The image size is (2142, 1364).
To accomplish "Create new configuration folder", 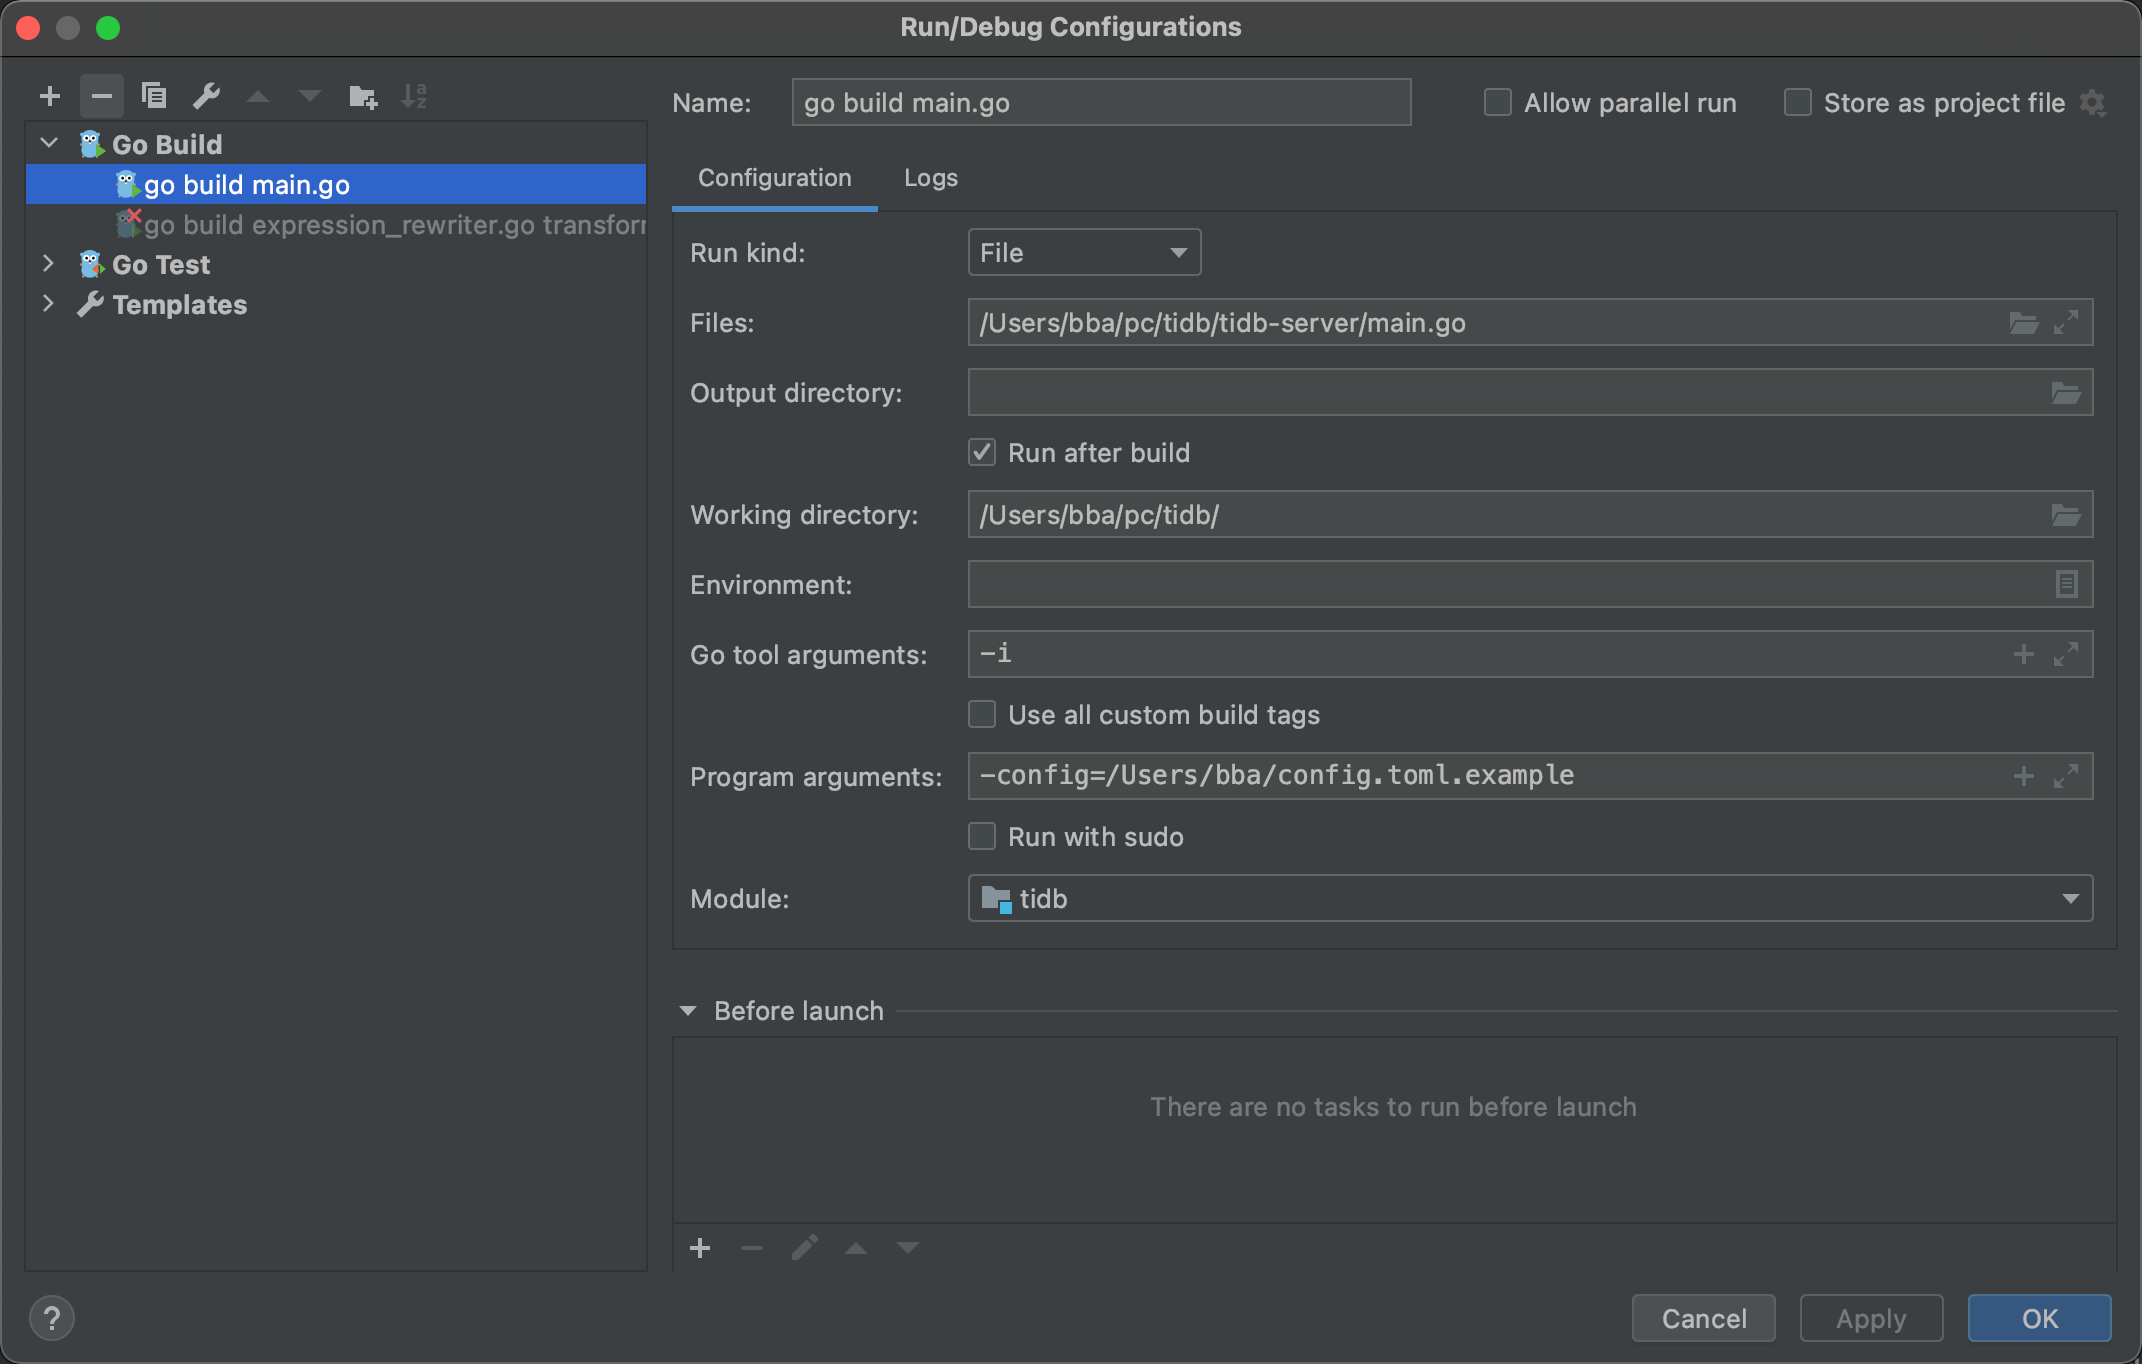I will coord(362,96).
